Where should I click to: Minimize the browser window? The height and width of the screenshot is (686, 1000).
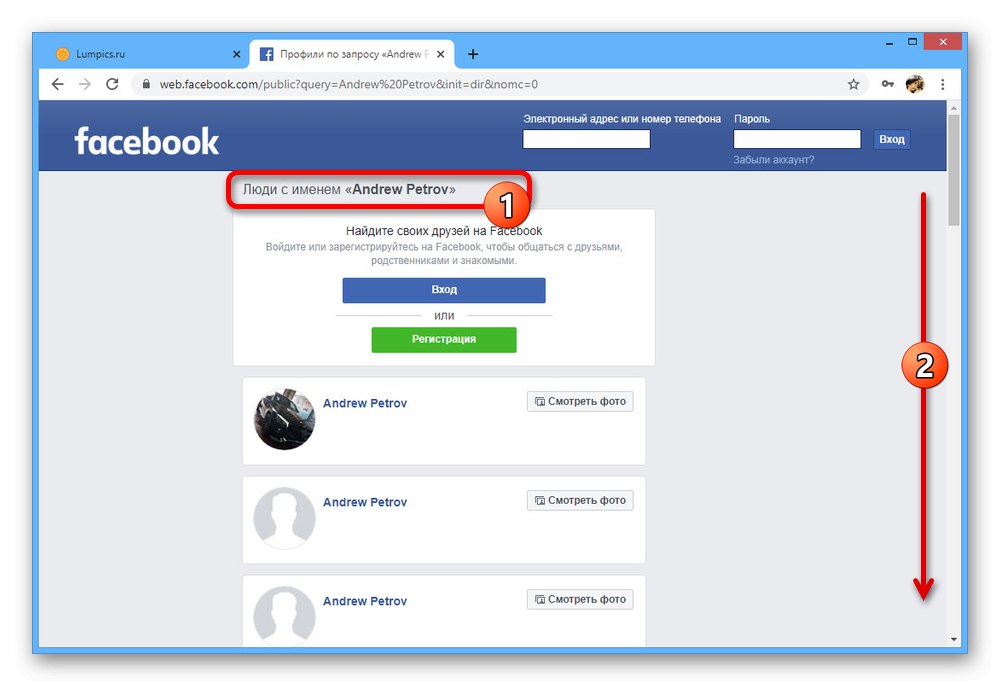pyautogui.click(x=889, y=43)
